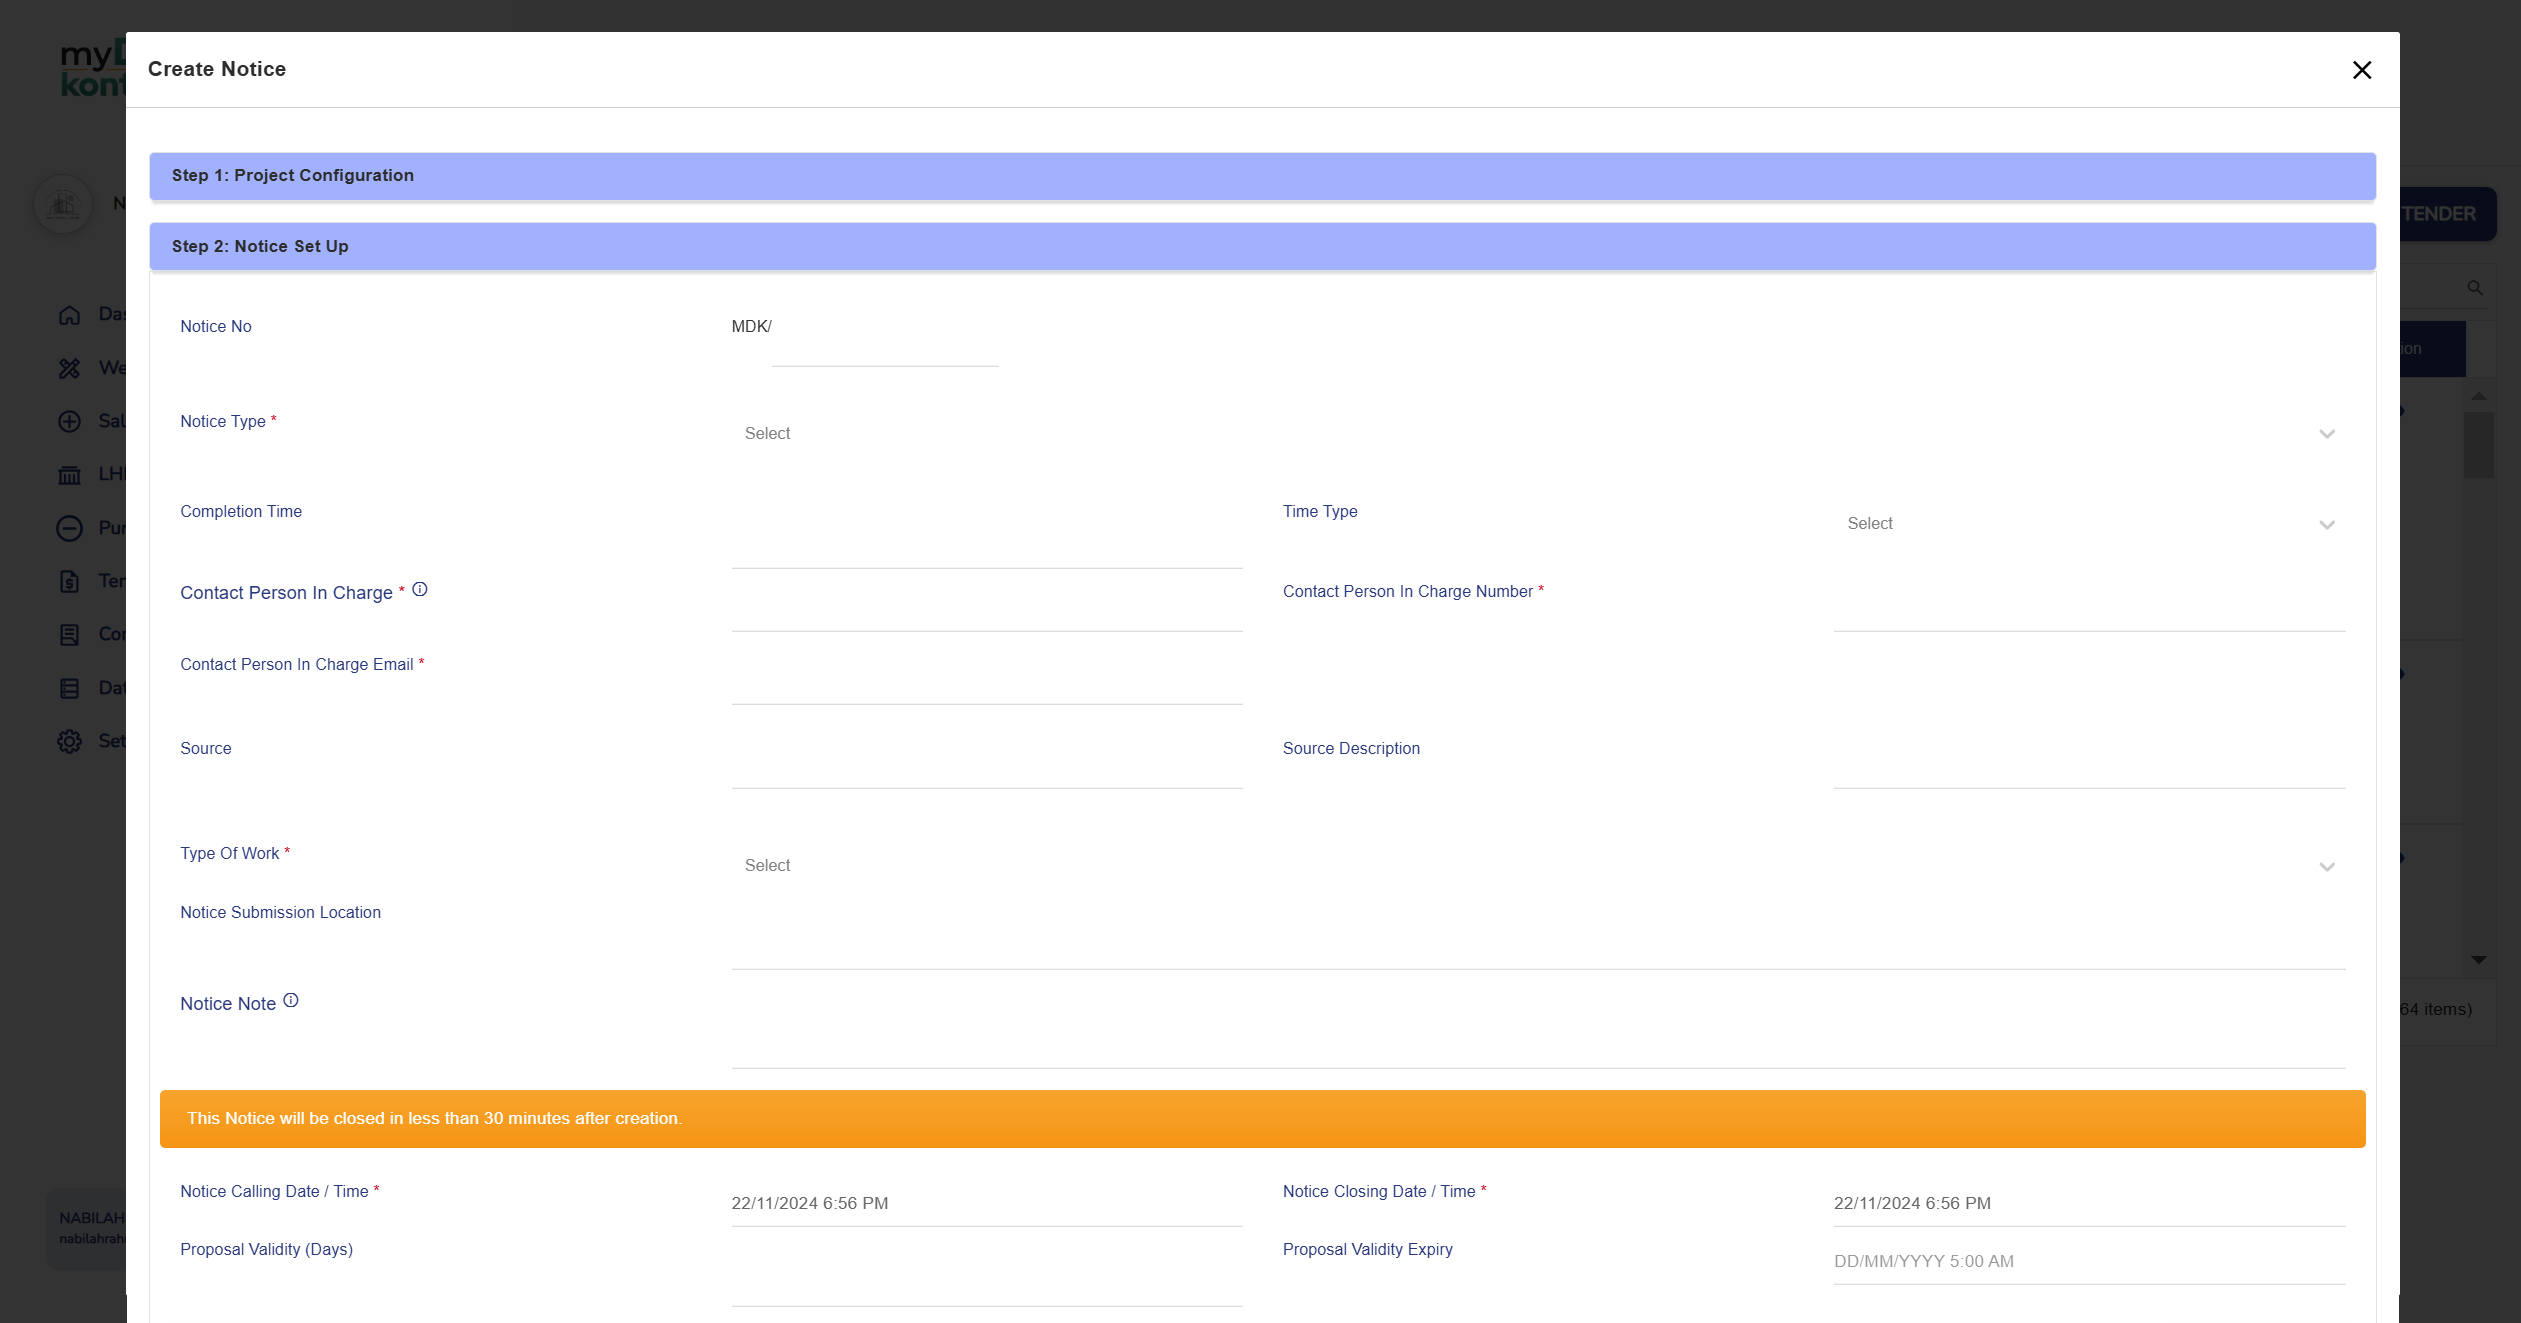Open the Notice Type dropdown

point(1537,434)
